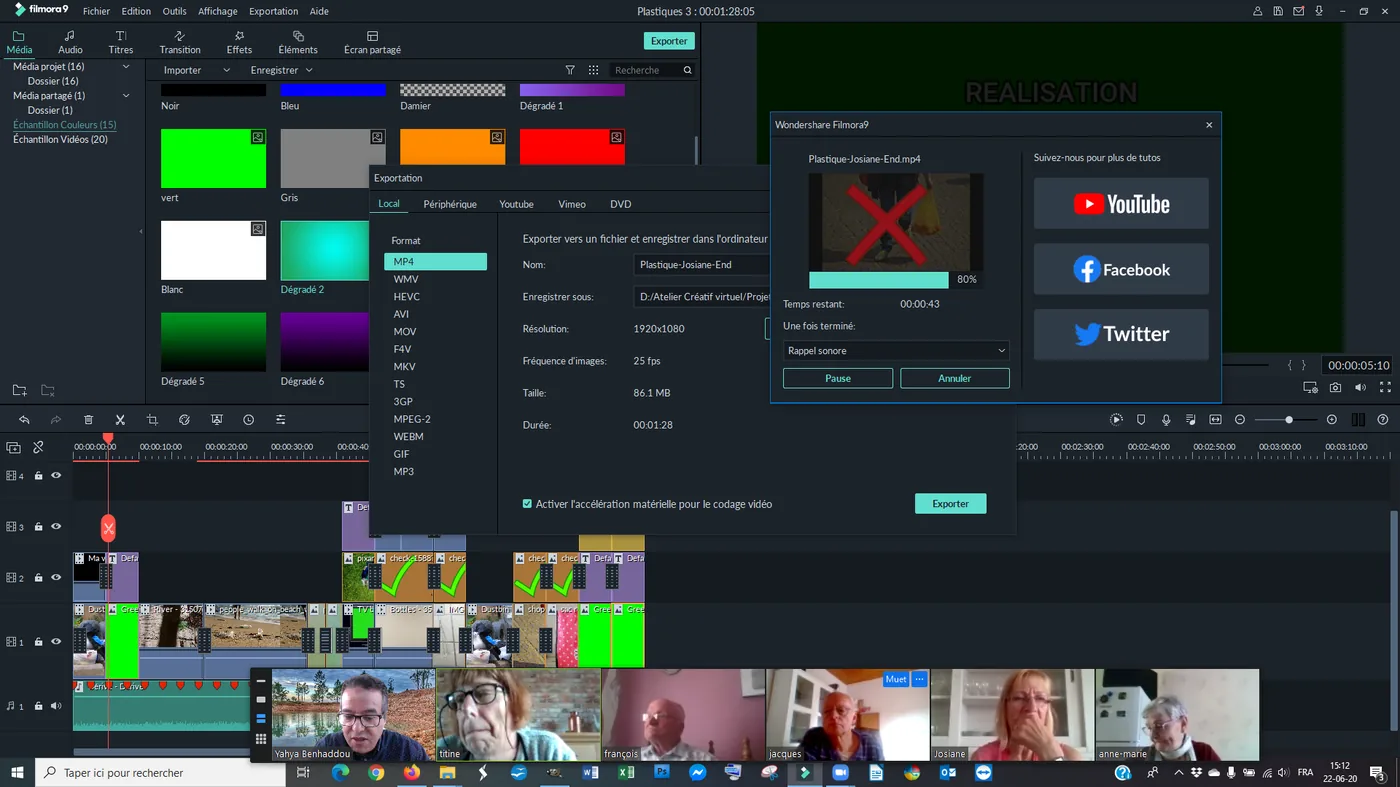1400x787 pixels.
Task: Pause the export with the Pause button
Action: coord(838,378)
